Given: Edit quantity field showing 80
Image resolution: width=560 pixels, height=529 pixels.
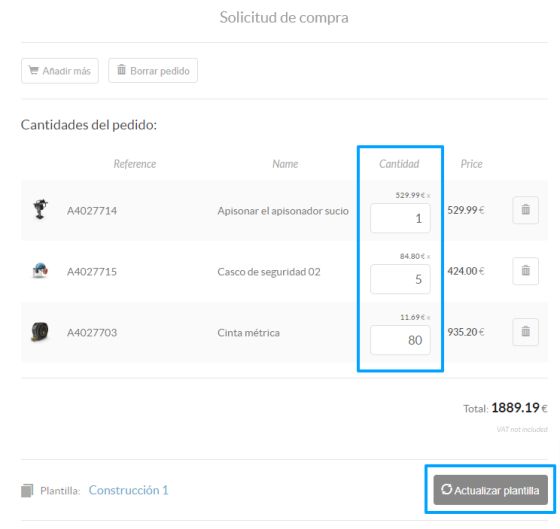Looking at the screenshot, I should point(400,340).
